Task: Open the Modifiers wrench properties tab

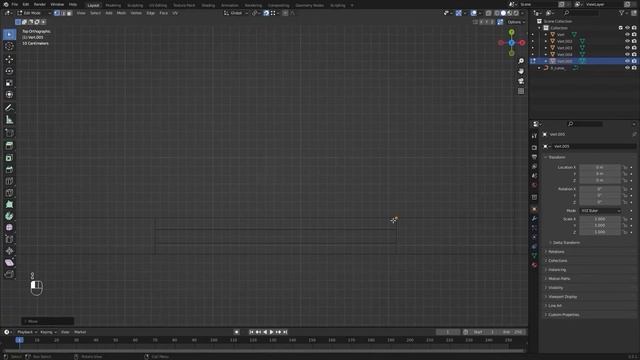Action: 534,219
